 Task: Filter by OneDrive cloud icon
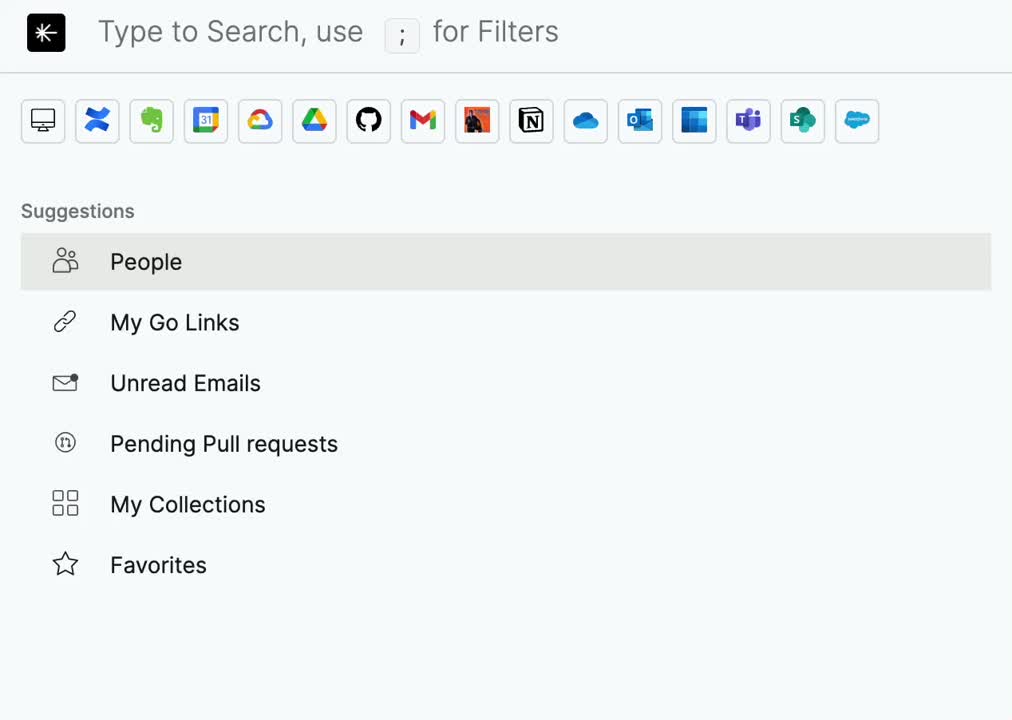[x=585, y=121]
